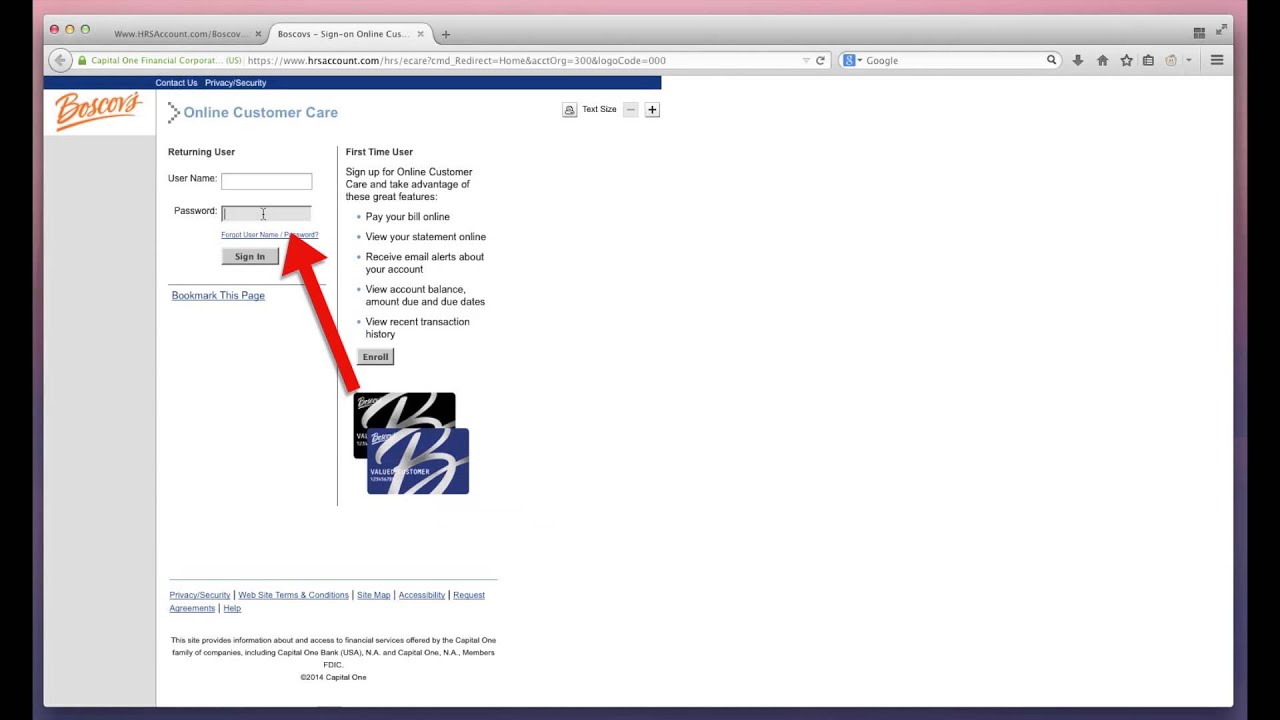Screen dimensions: 1280x720
Task: Reload the page with refresh icon
Action: [x=820, y=60]
